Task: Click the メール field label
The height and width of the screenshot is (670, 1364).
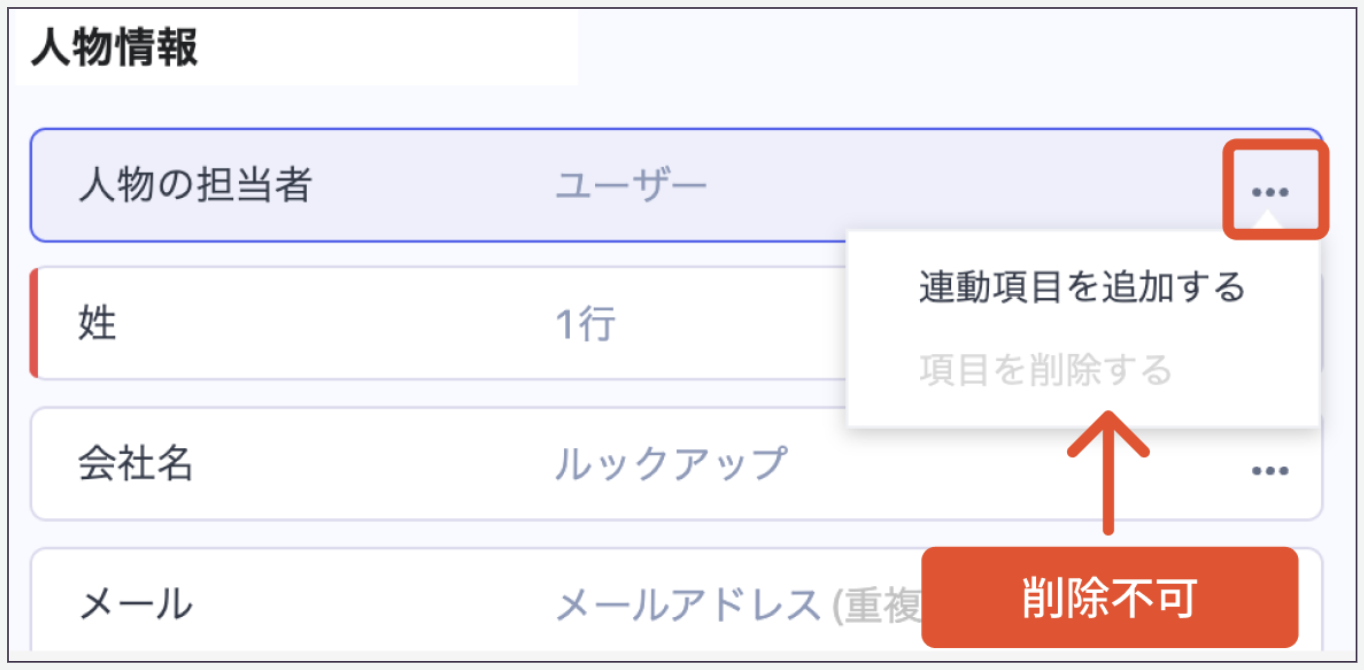Action: tap(135, 603)
